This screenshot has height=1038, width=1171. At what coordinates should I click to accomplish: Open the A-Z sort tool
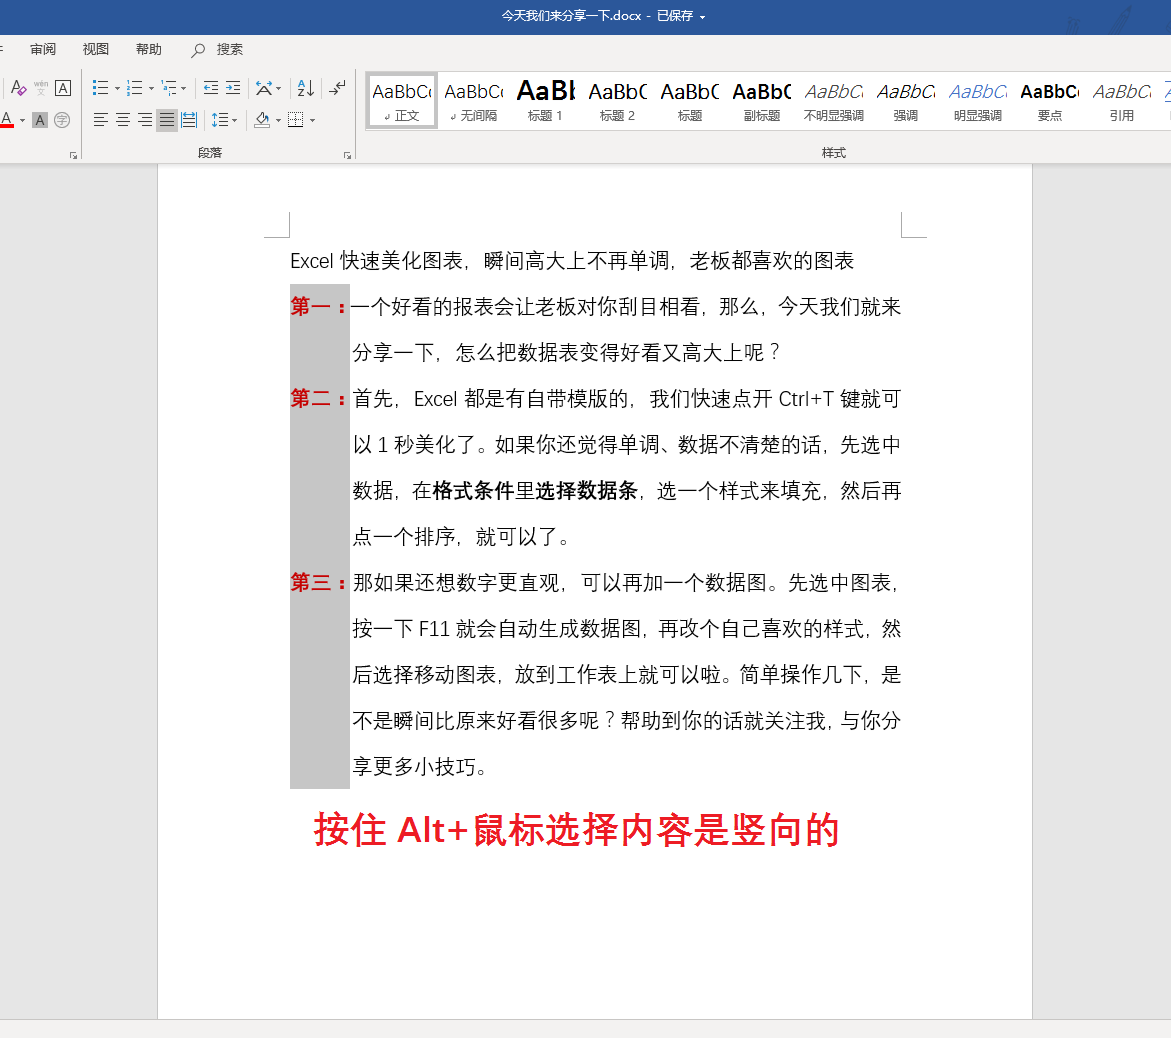pyautogui.click(x=306, y=90)
